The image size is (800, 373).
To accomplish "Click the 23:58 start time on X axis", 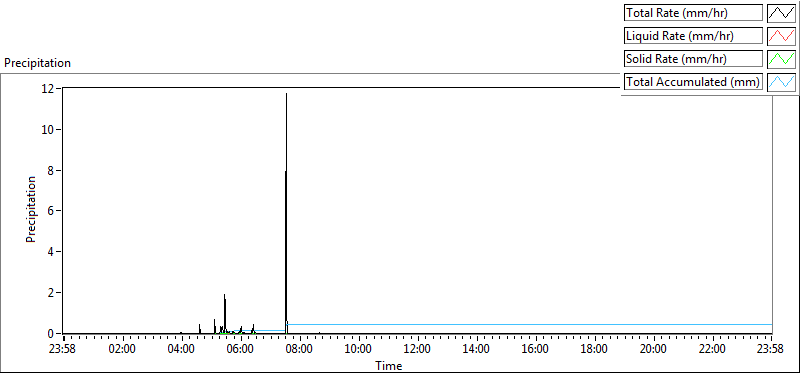I will pos(63,349).
